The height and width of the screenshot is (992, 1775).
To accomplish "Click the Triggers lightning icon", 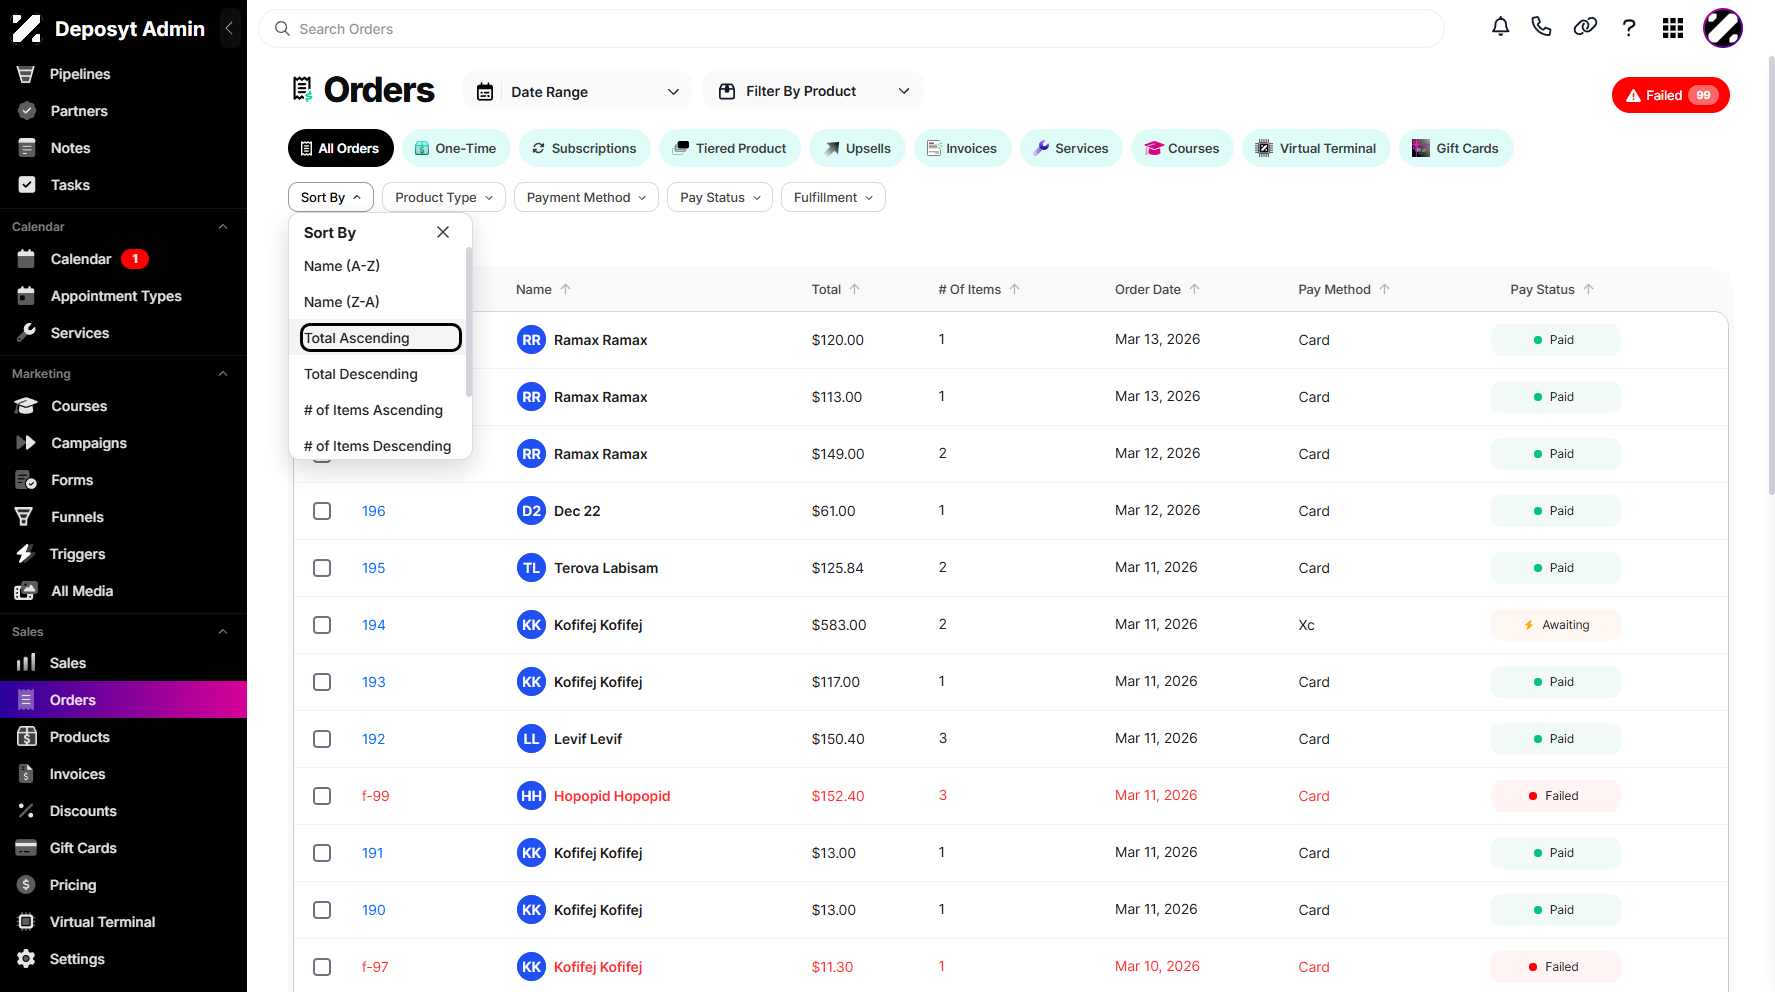I will tap(25, 554).
